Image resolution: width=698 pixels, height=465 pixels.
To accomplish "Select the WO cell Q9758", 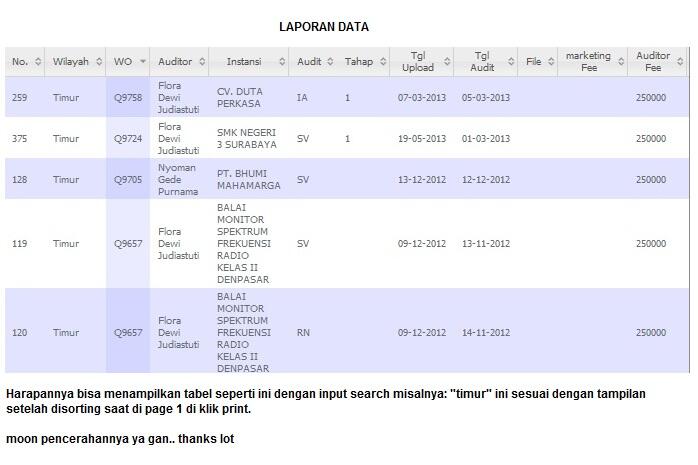I will point(128,97).
